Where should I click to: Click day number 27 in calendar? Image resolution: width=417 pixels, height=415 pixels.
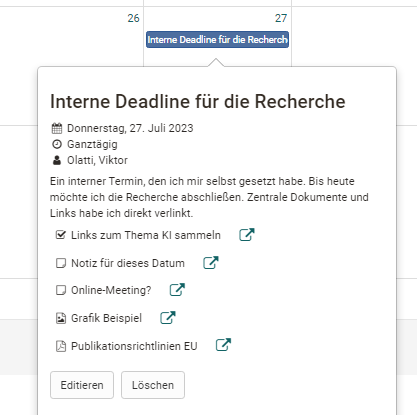tap(281, 18)
